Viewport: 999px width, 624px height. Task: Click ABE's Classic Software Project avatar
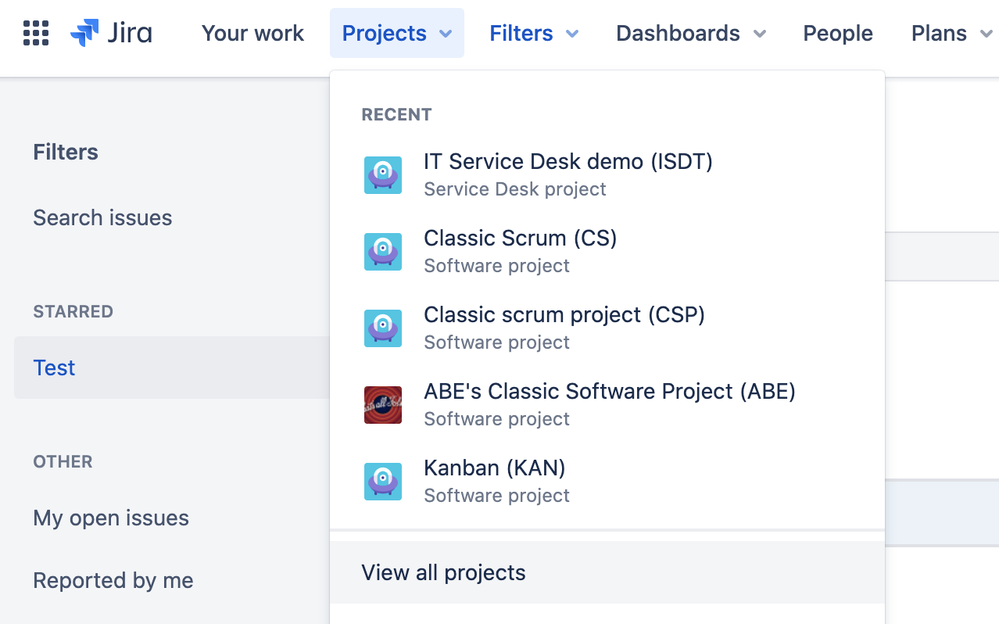[x=383, y=405]
